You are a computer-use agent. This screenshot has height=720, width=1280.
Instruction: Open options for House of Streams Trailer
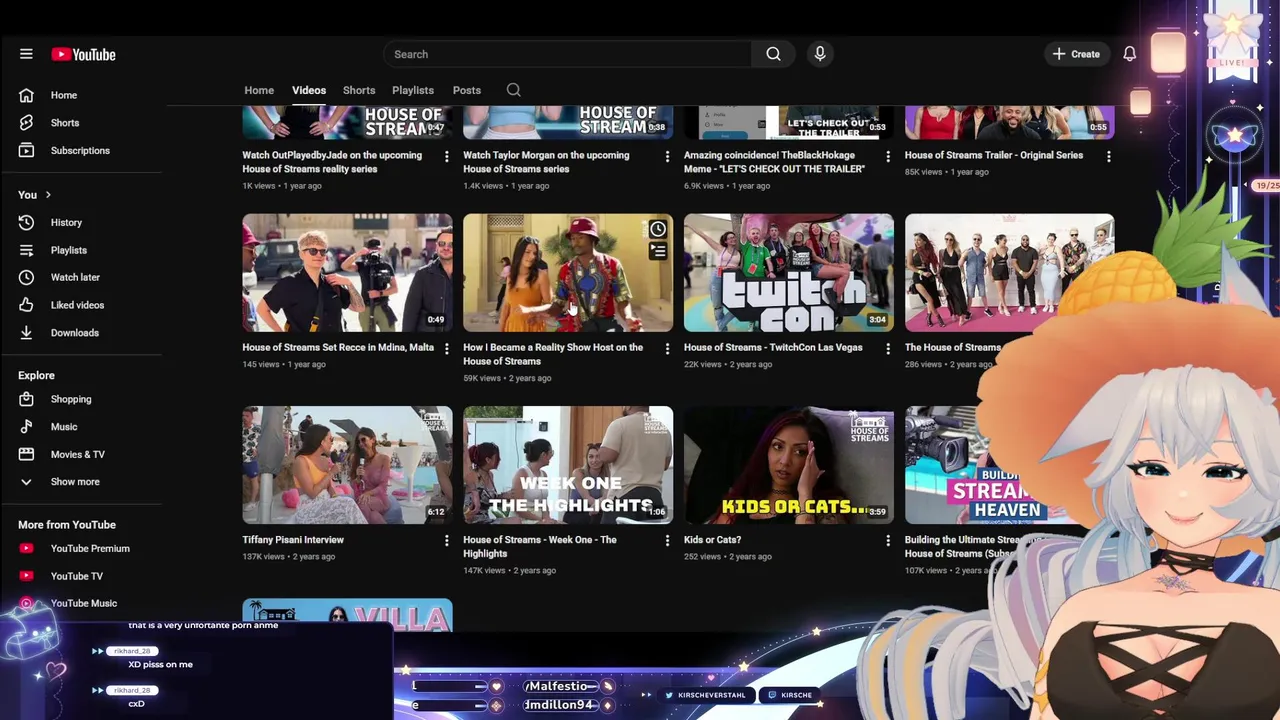click(x=1108, y=156)
